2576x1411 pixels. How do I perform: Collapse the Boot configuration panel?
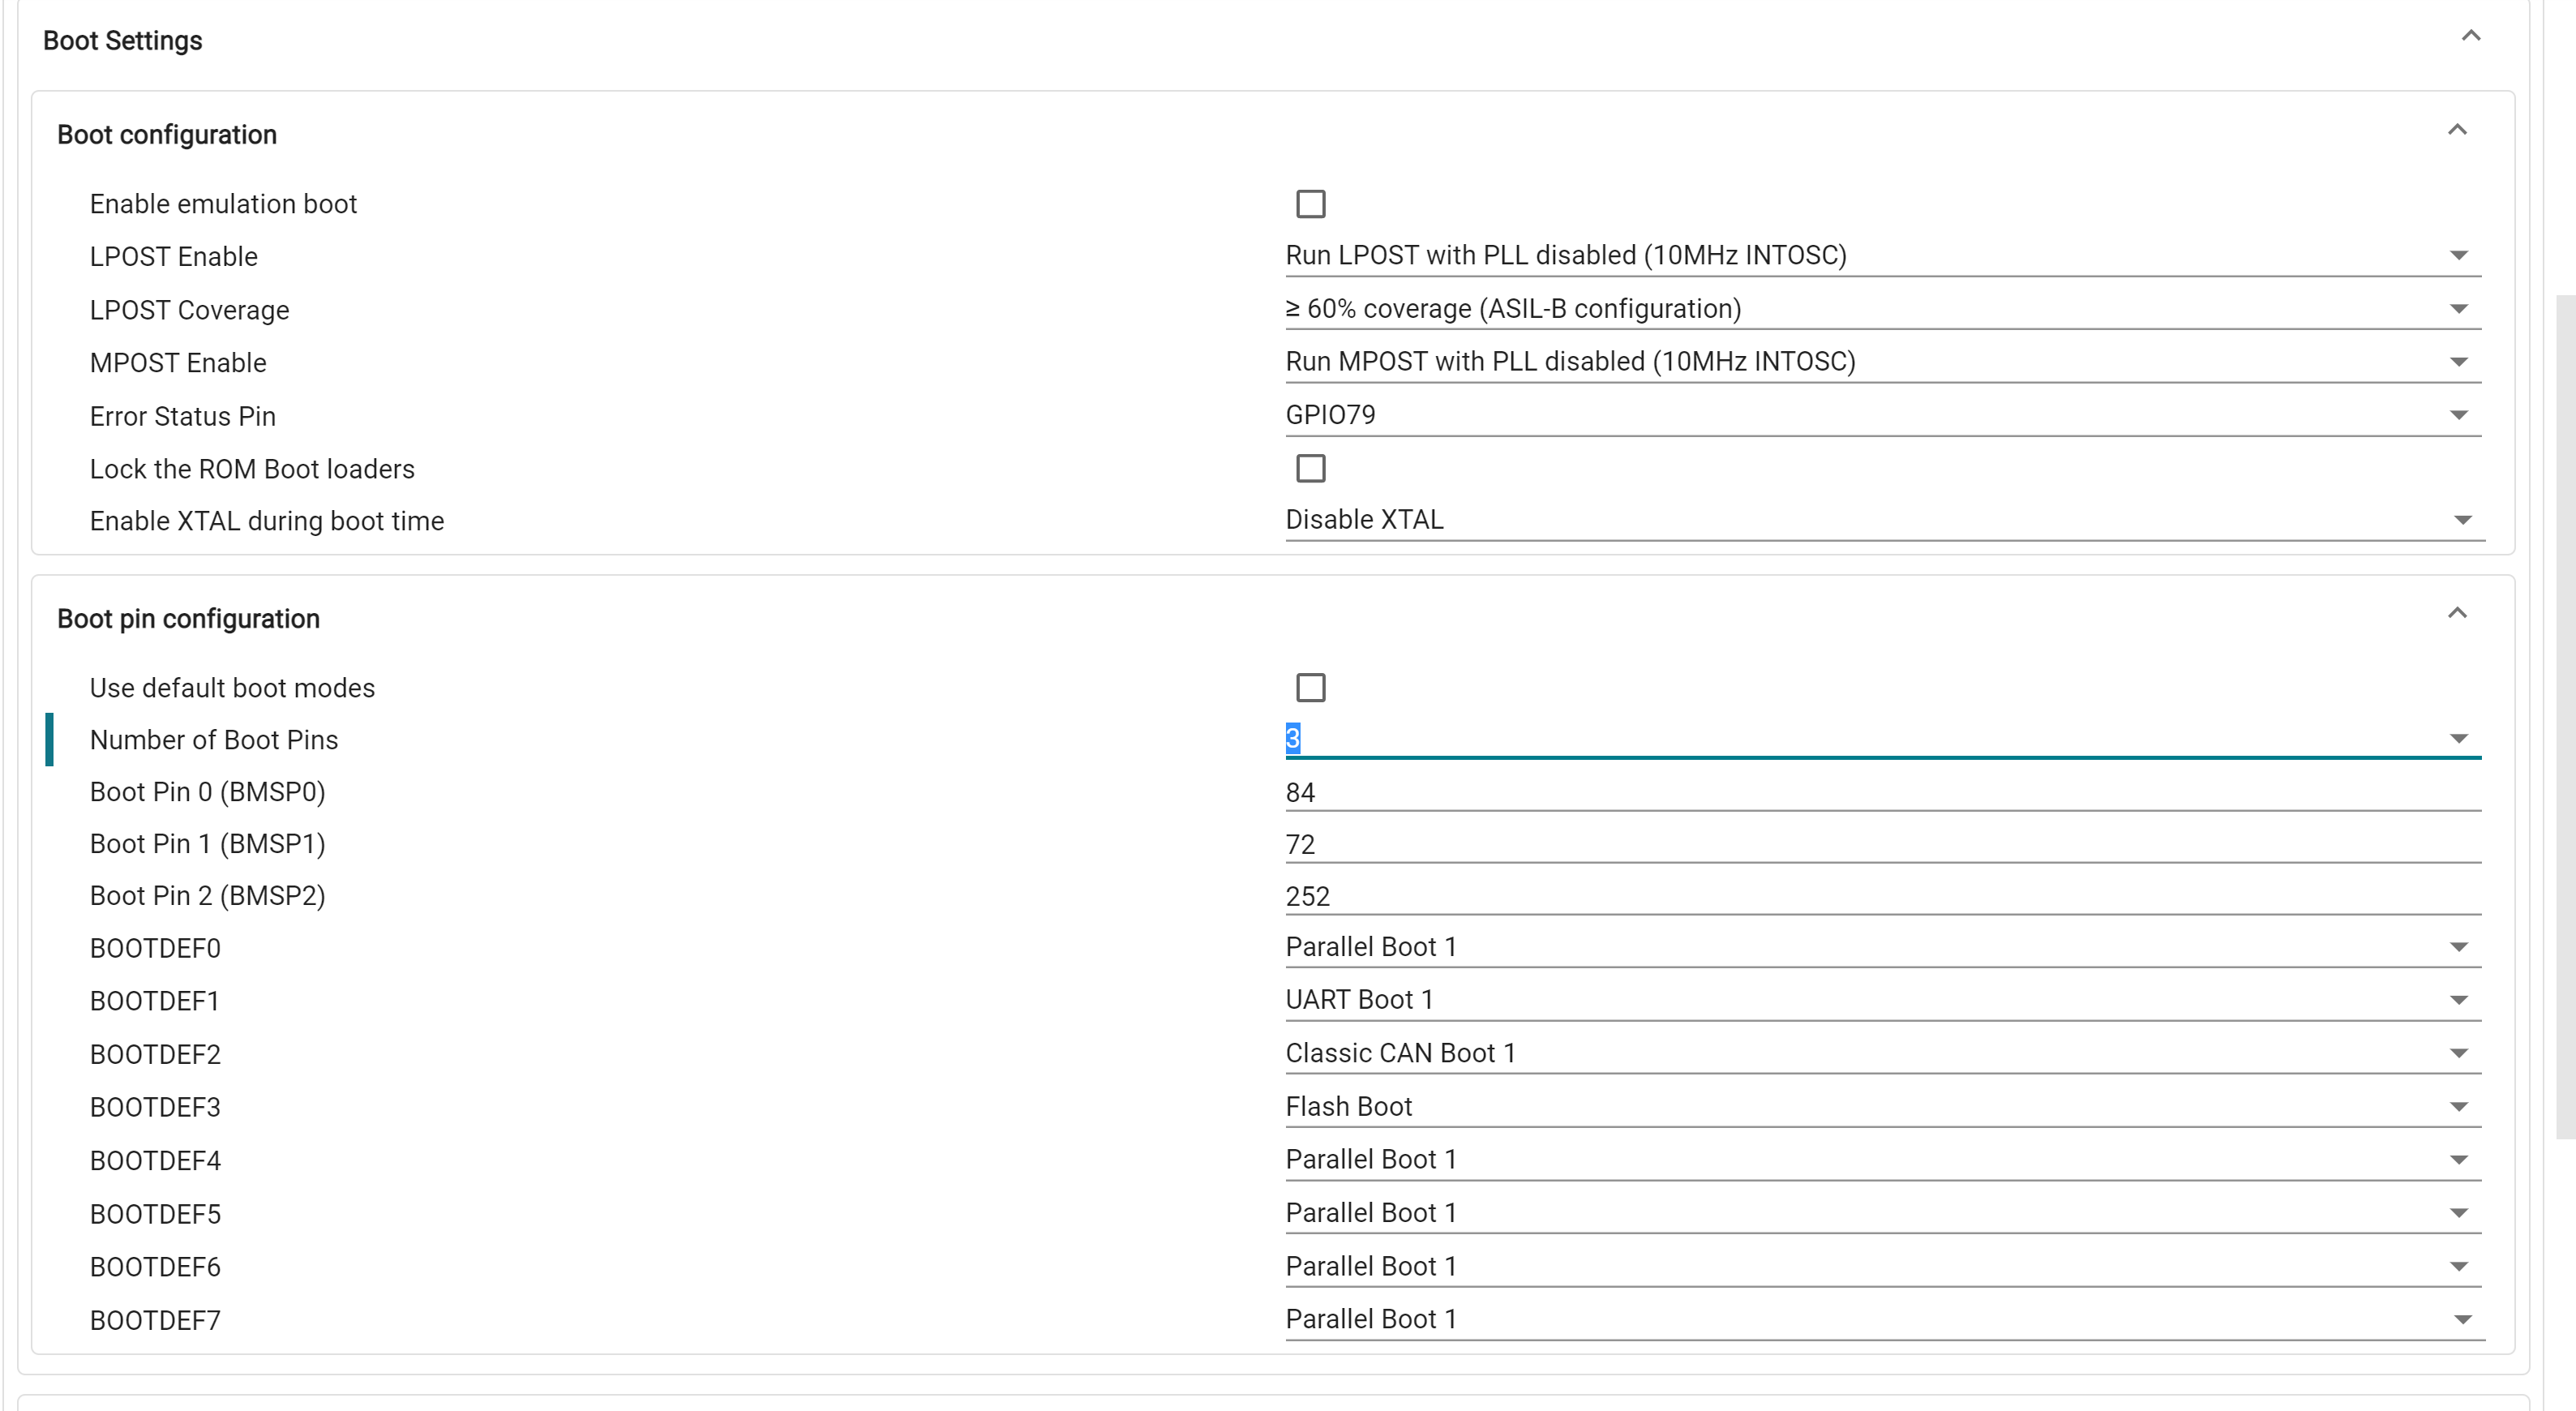[2458, 129]
